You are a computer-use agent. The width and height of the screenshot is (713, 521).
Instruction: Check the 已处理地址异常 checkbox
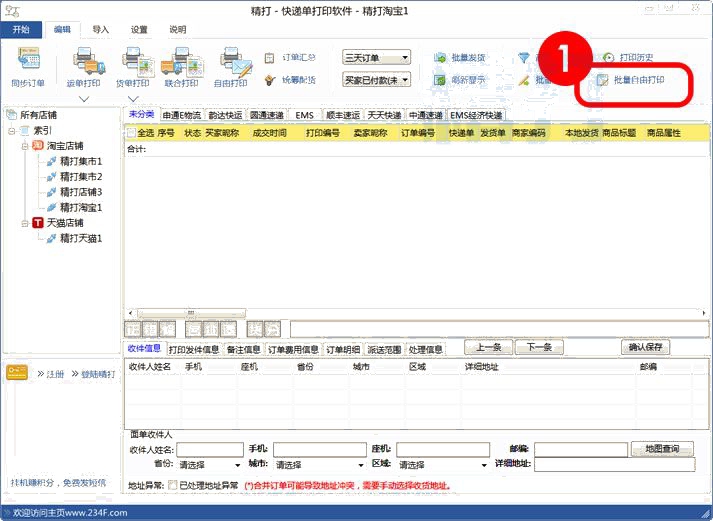coord(173,485)
